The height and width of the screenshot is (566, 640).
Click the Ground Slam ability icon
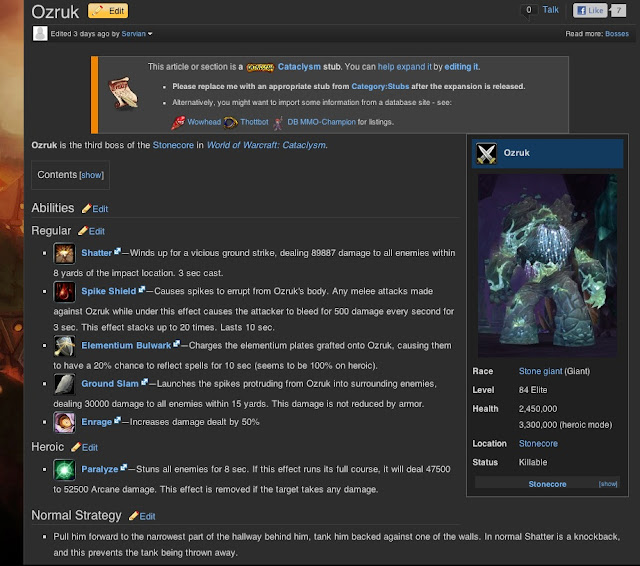point(64,384)
